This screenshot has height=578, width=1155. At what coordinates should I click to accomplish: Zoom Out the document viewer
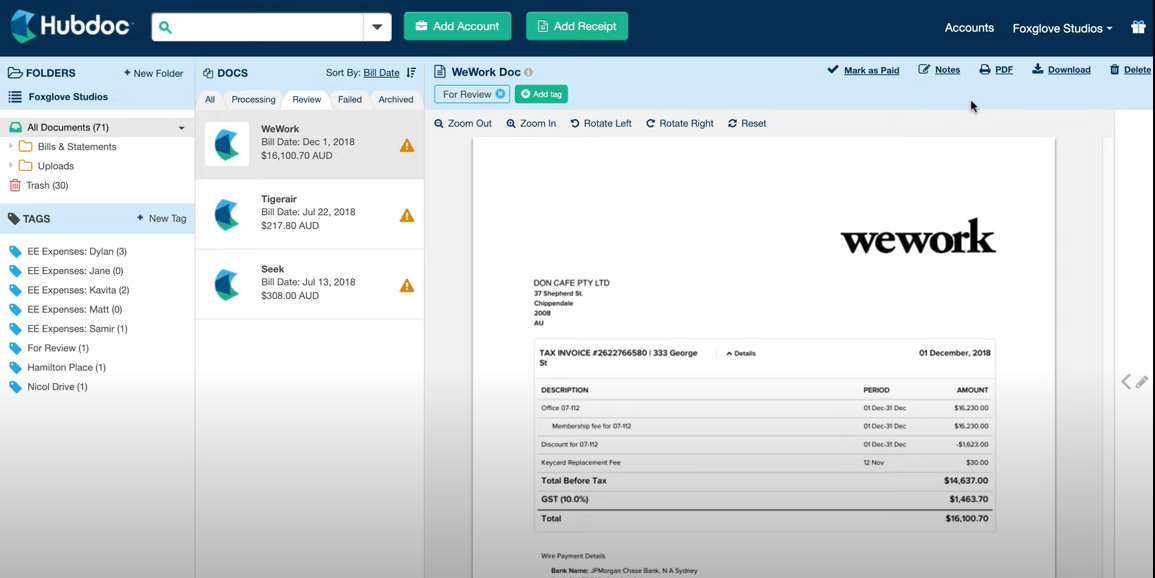pos(463,124)
